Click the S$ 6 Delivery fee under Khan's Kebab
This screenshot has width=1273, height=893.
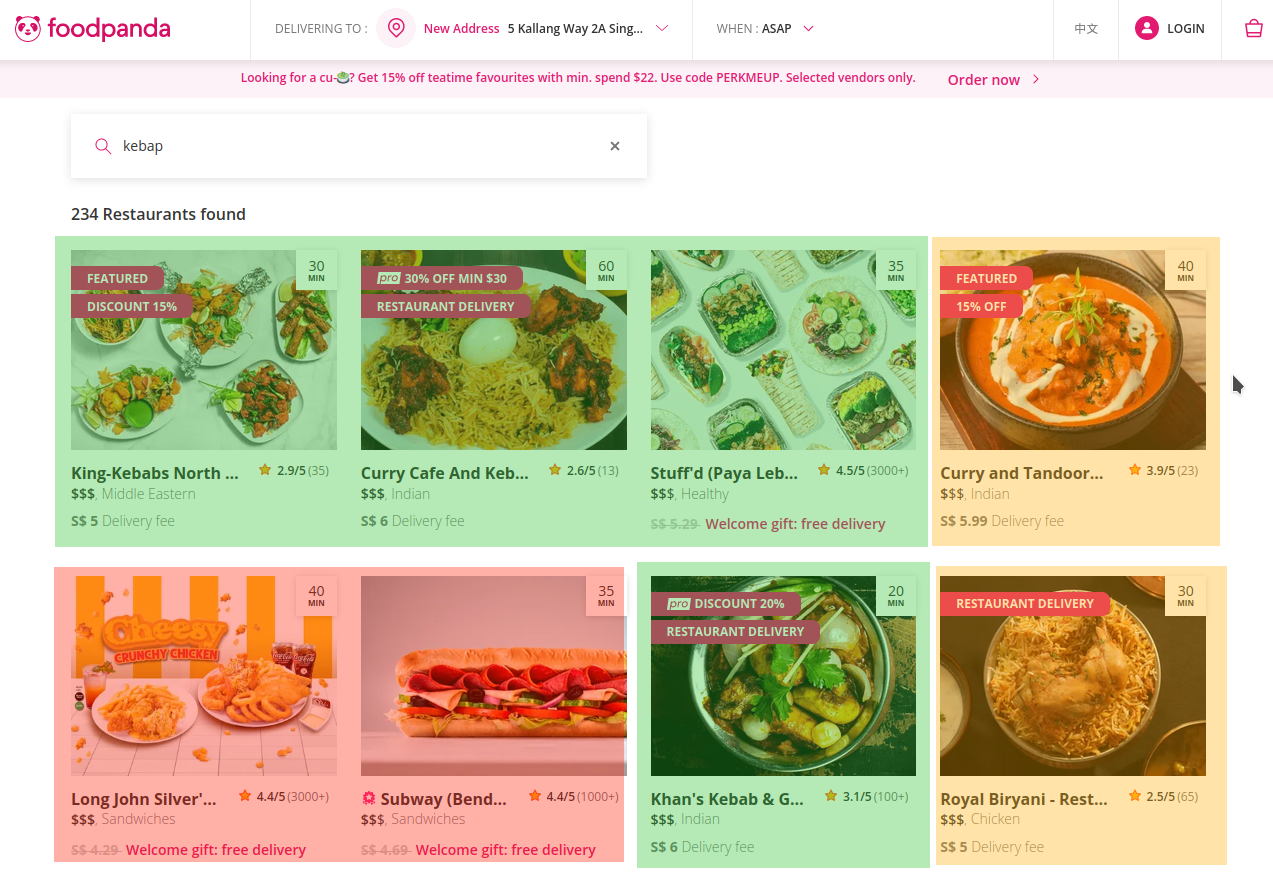703,847
